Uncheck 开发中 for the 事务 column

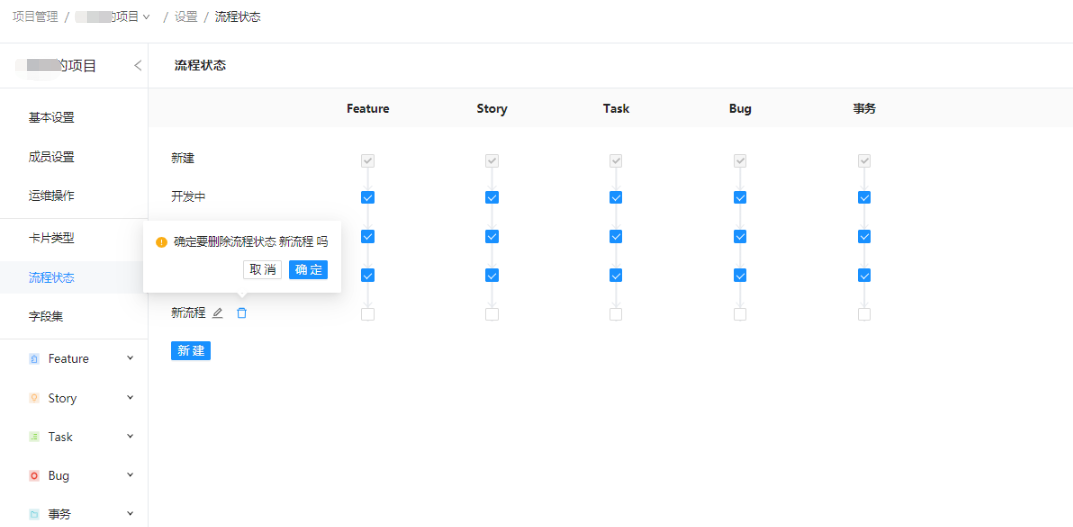click(864, 197)
